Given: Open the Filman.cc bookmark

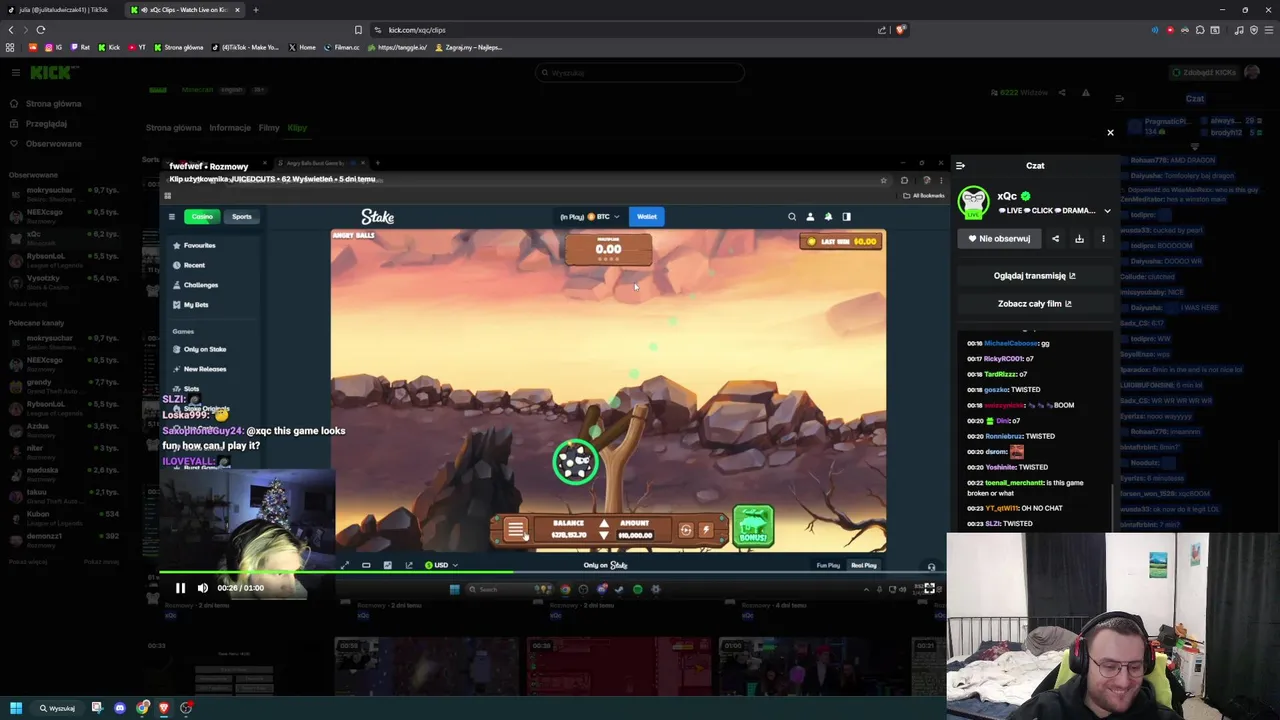Looking at the screenshot, I should [x=340, y=47].
